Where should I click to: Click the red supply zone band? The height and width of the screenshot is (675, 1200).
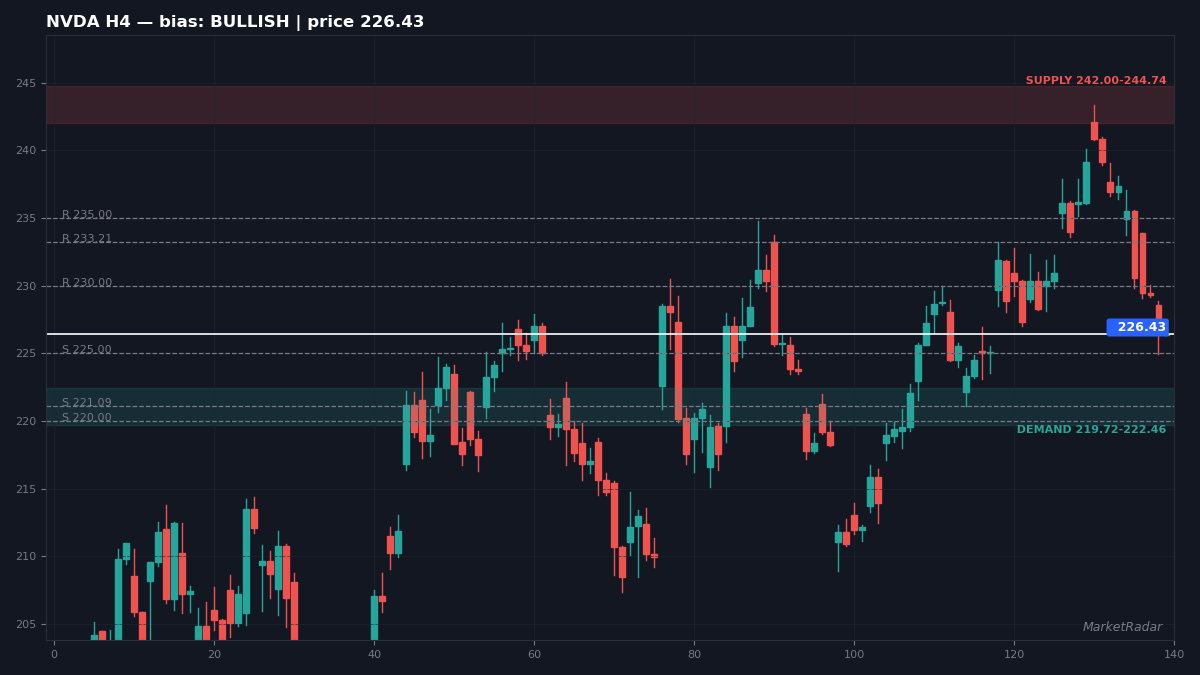point(610,104)
